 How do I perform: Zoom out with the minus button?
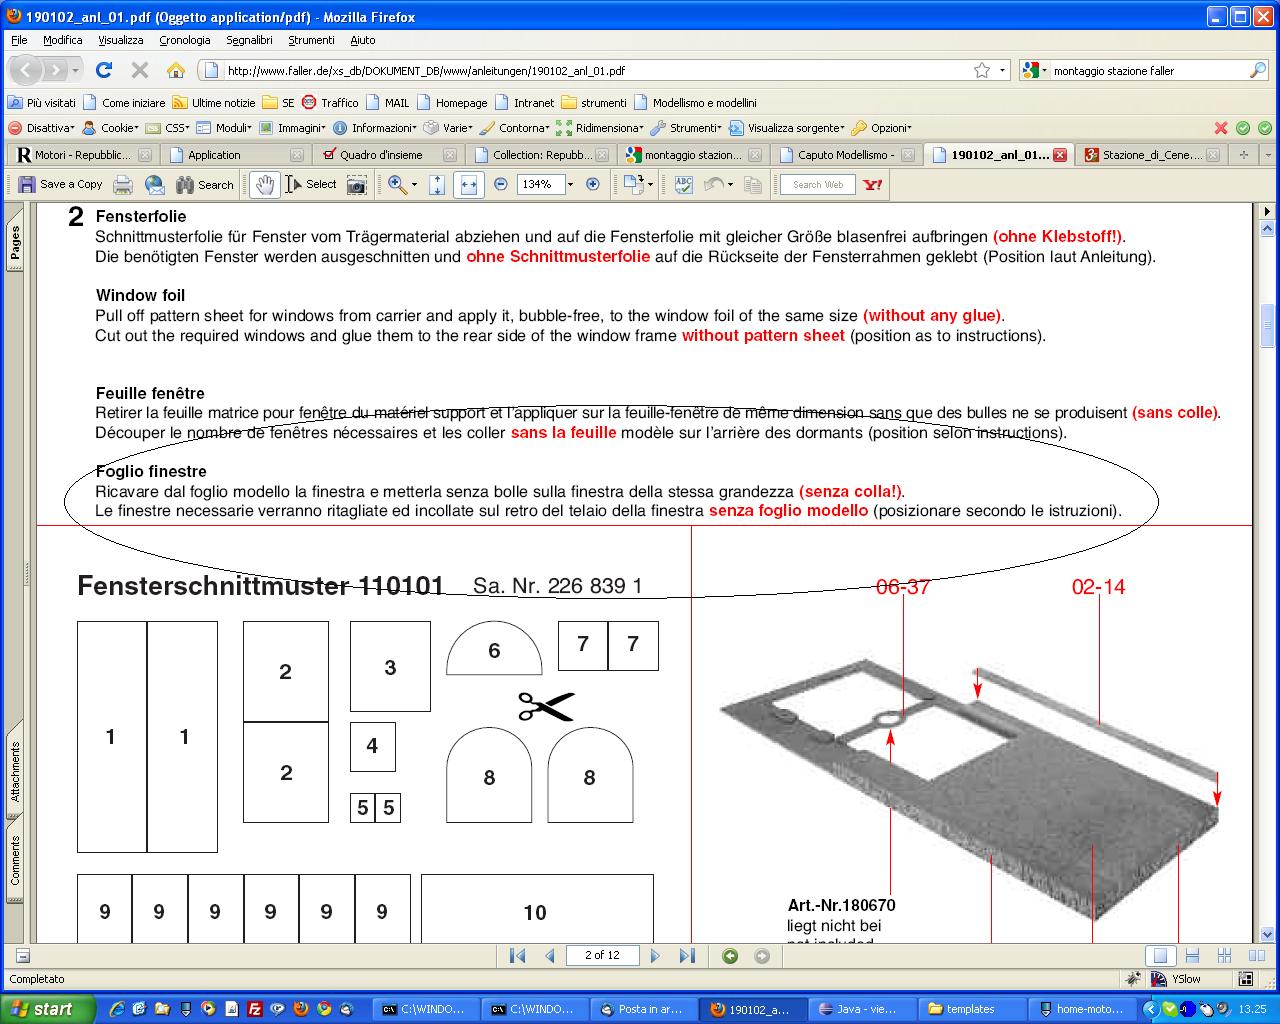tap(501, 185)
